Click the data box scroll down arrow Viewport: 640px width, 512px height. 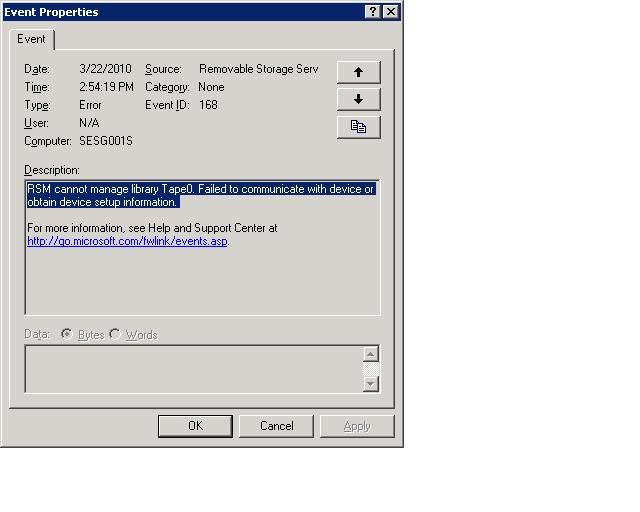pyautogui.click(x=371, y=384)
